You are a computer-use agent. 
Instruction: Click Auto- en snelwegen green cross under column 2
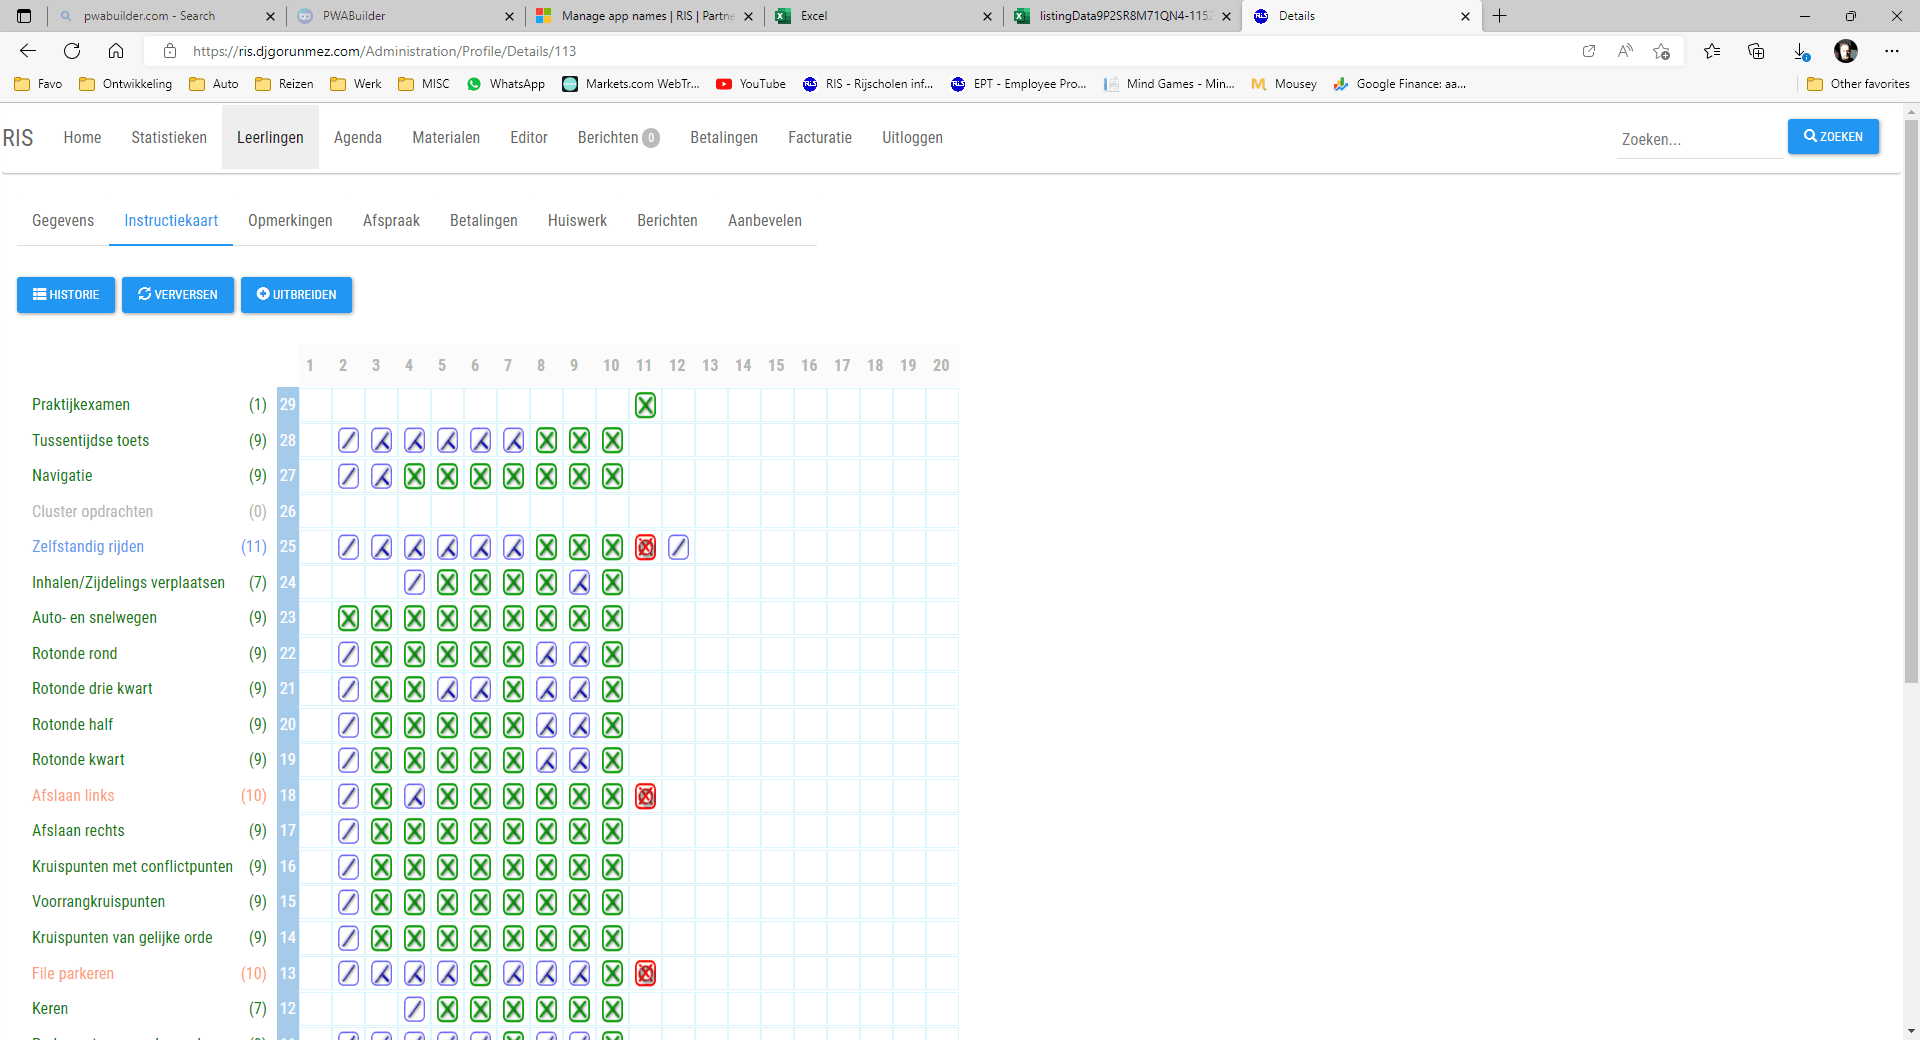(348, 618)
